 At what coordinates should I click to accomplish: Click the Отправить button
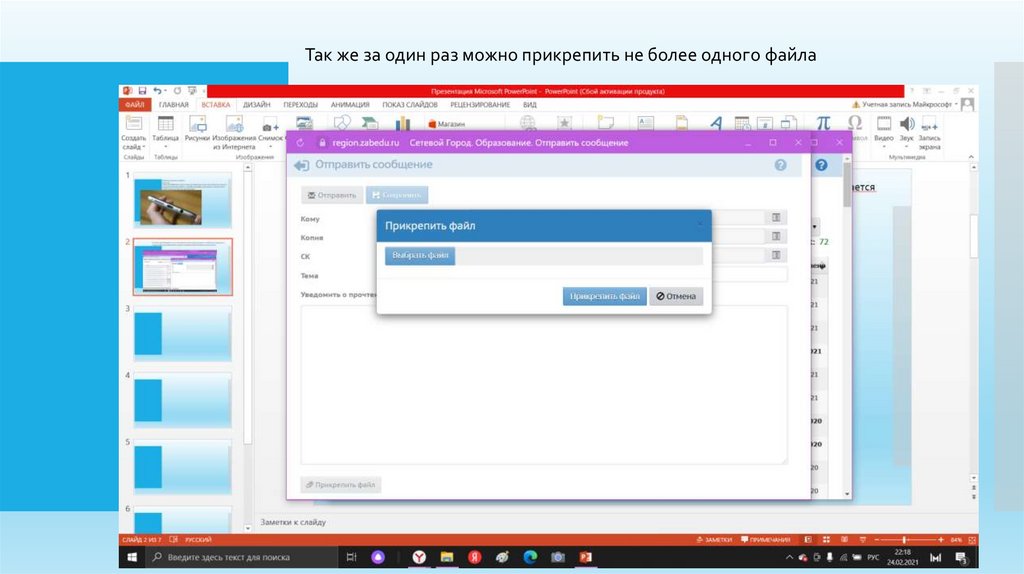332,195
